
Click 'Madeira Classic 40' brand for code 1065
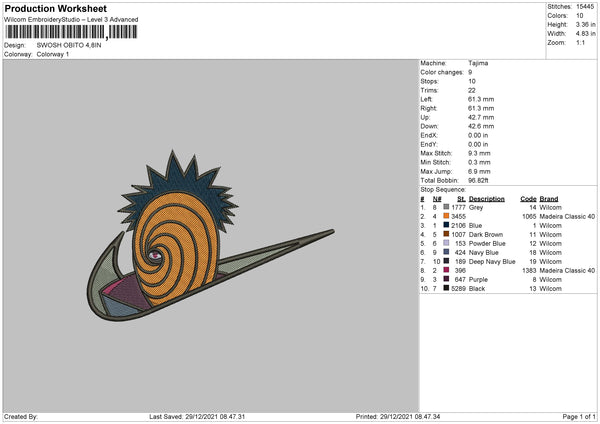pos(567,217)
